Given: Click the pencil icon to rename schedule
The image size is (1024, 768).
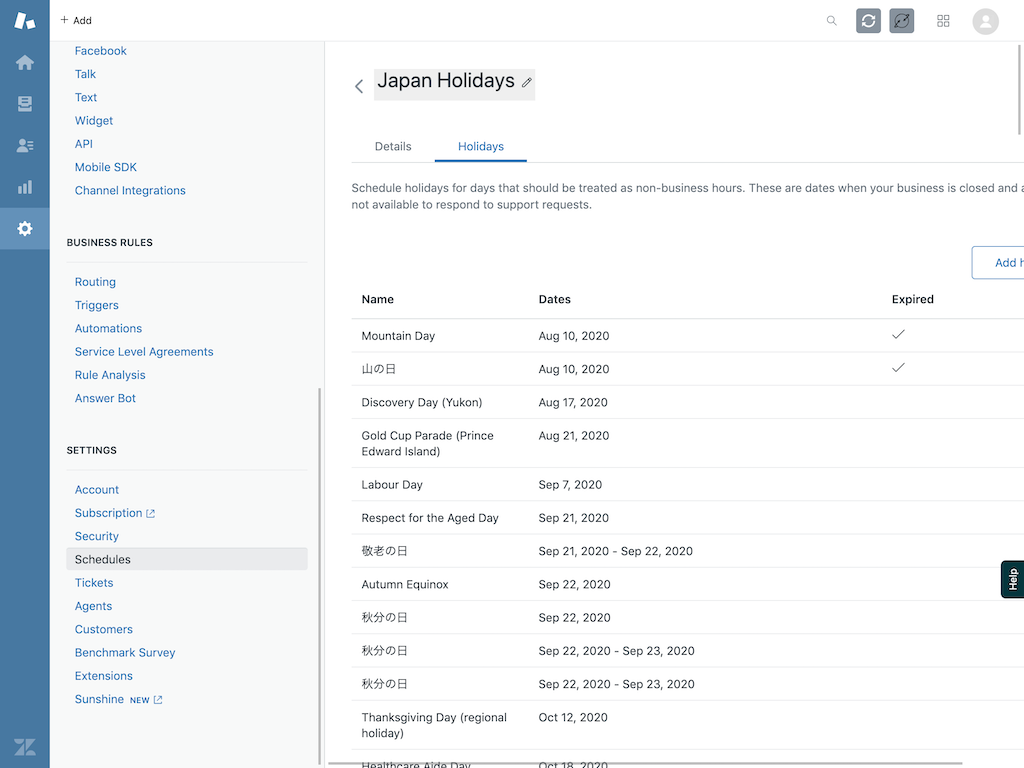Looking at the screenshot, I should pos(527,83).
